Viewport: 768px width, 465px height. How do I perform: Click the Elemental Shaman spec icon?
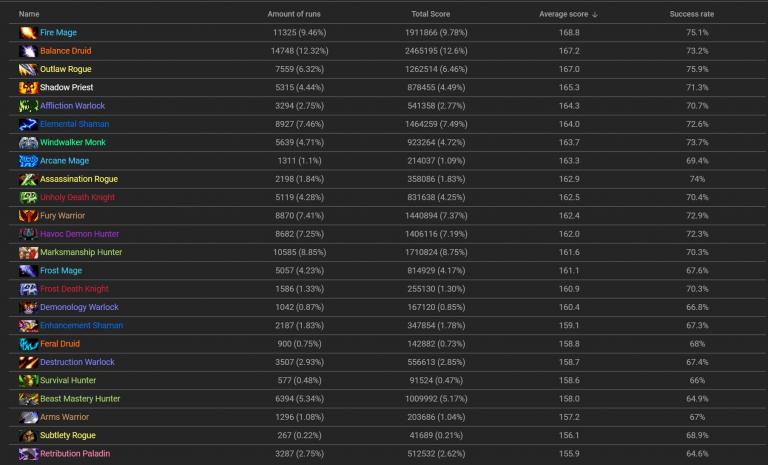coord(28,124)
